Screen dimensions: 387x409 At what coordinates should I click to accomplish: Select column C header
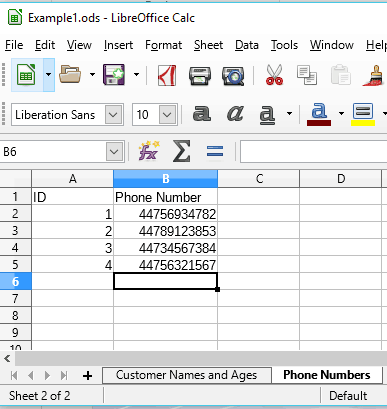point(259,179)
